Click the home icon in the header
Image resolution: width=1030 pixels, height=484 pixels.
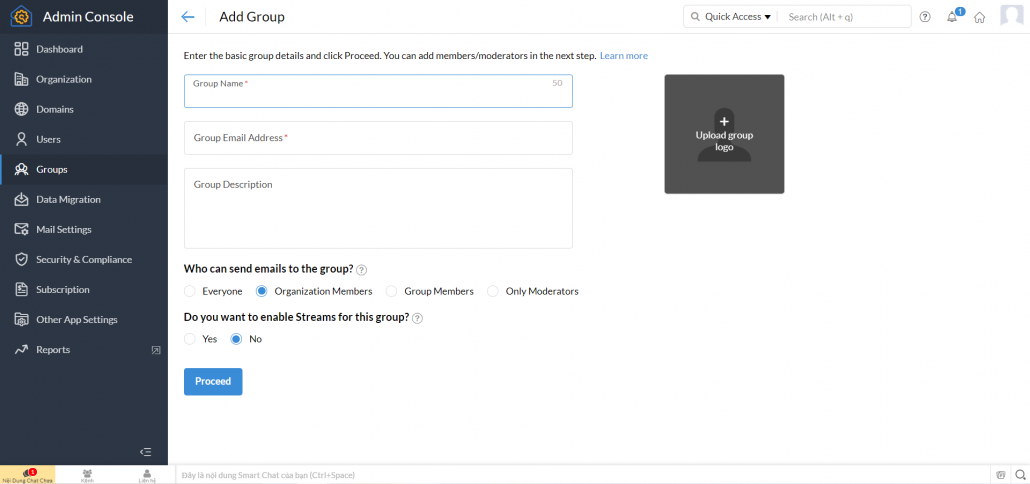pyautogui.click(x=979, y=18)
